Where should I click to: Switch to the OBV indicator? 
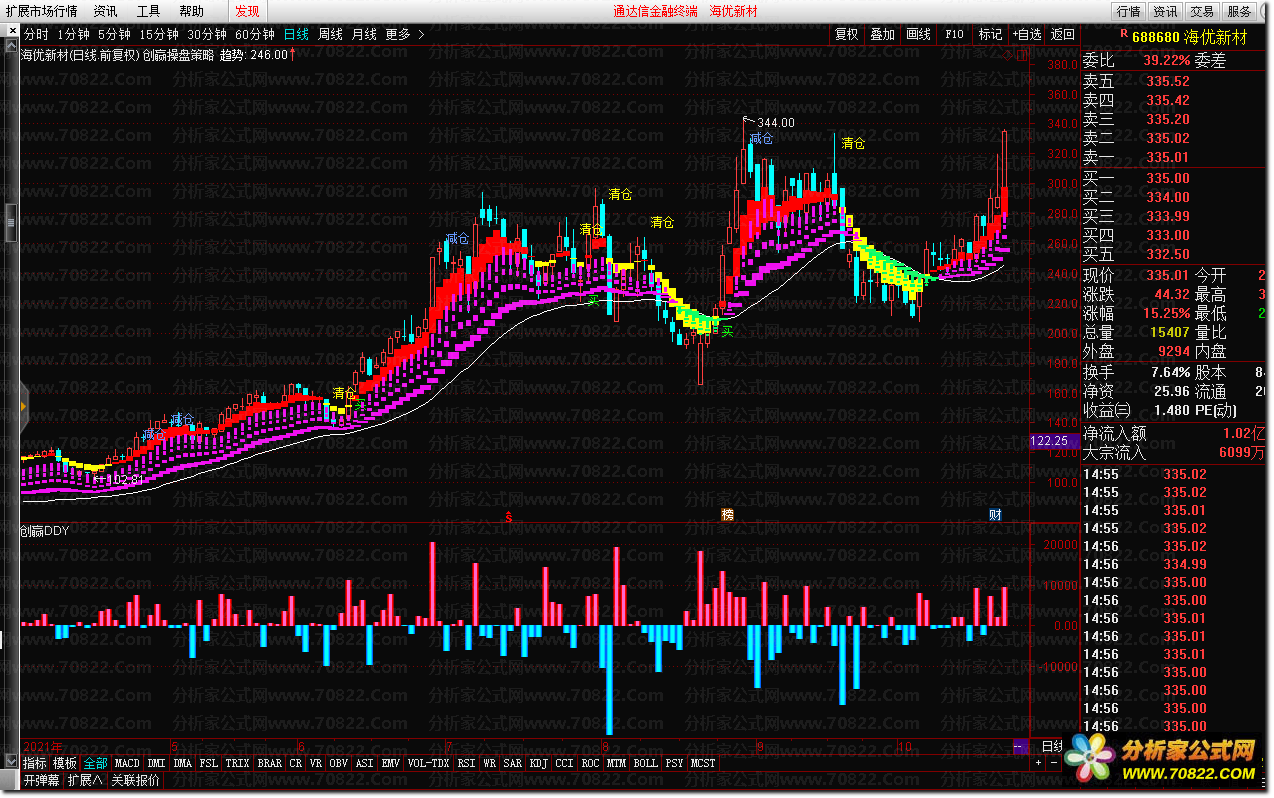(x=340, y=763)
